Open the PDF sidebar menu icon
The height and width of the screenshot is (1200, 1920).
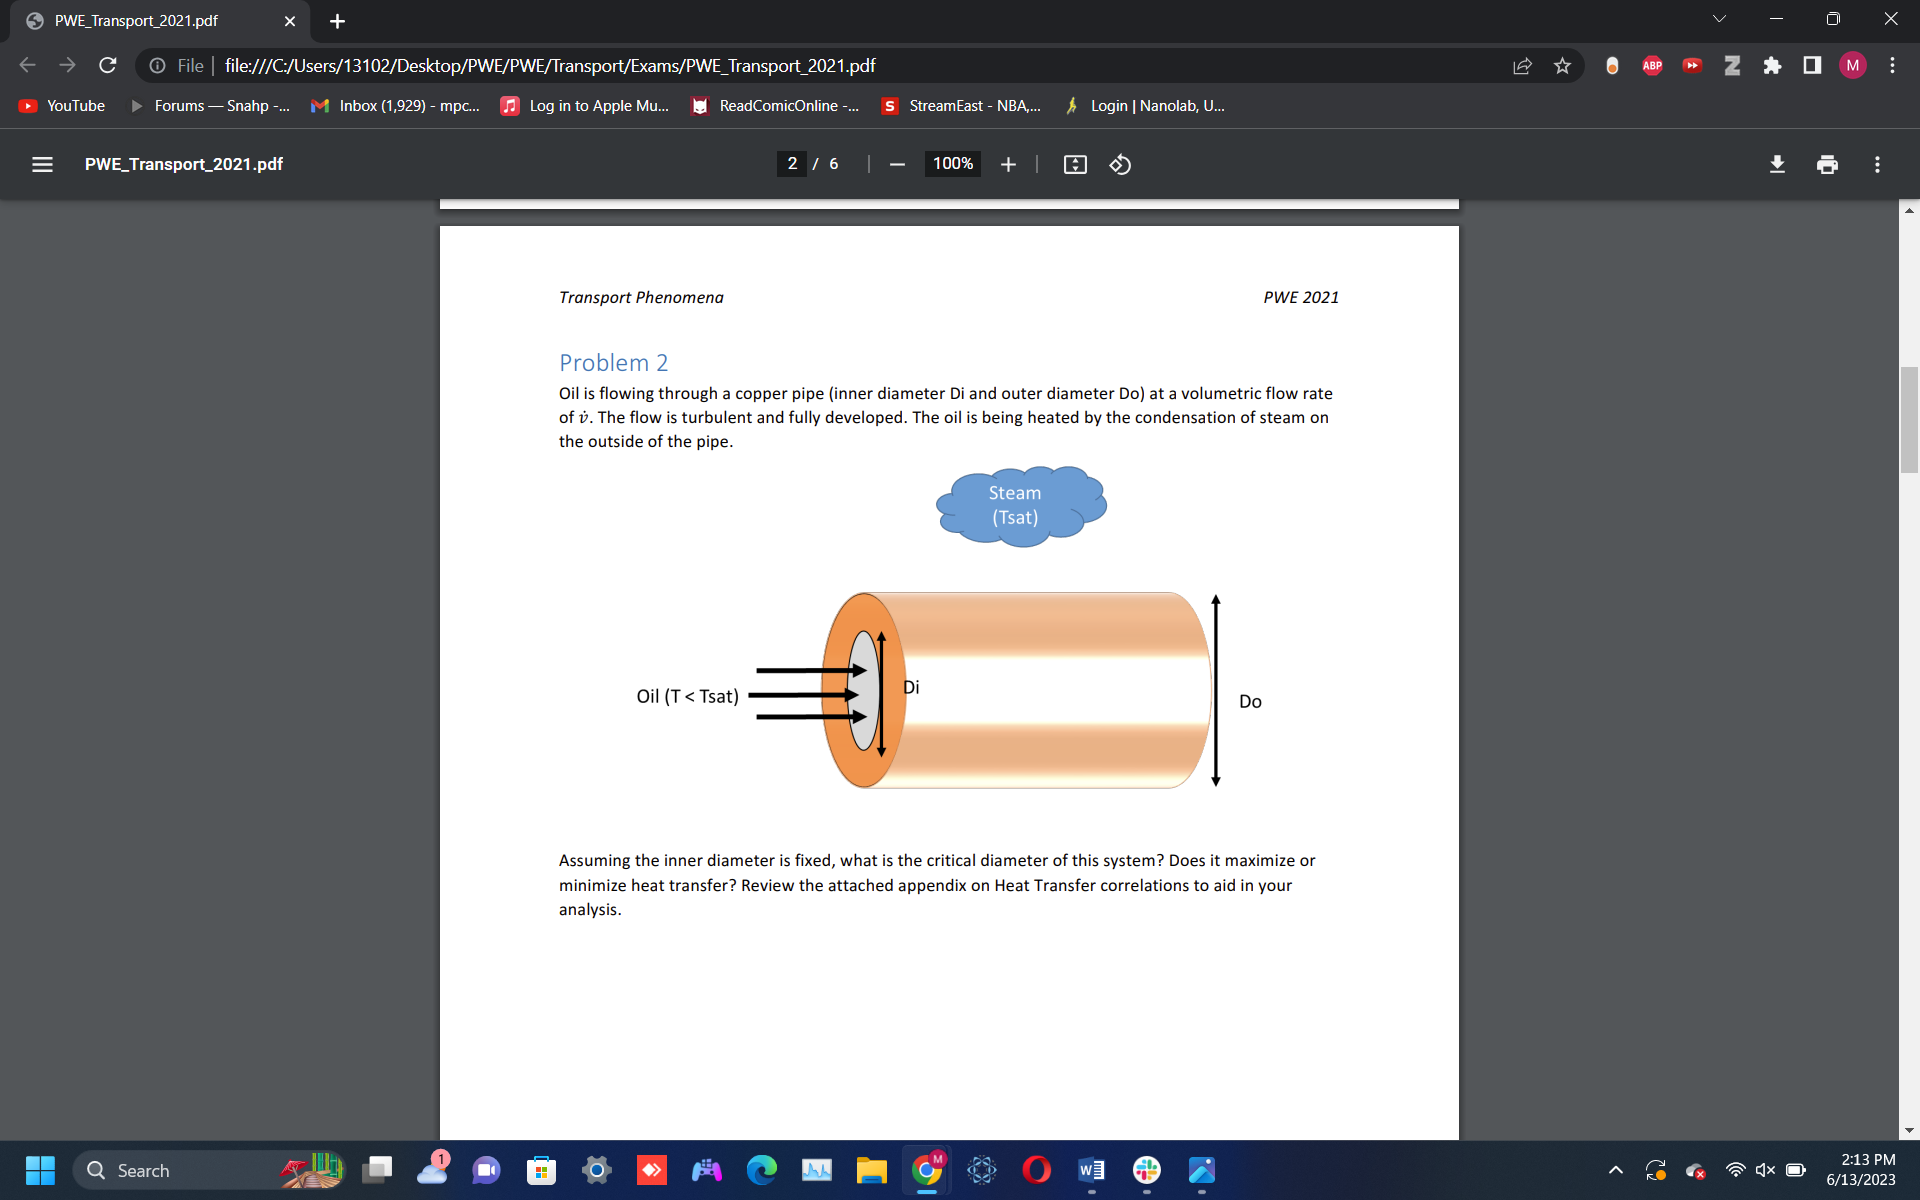[x=42, y=164]
